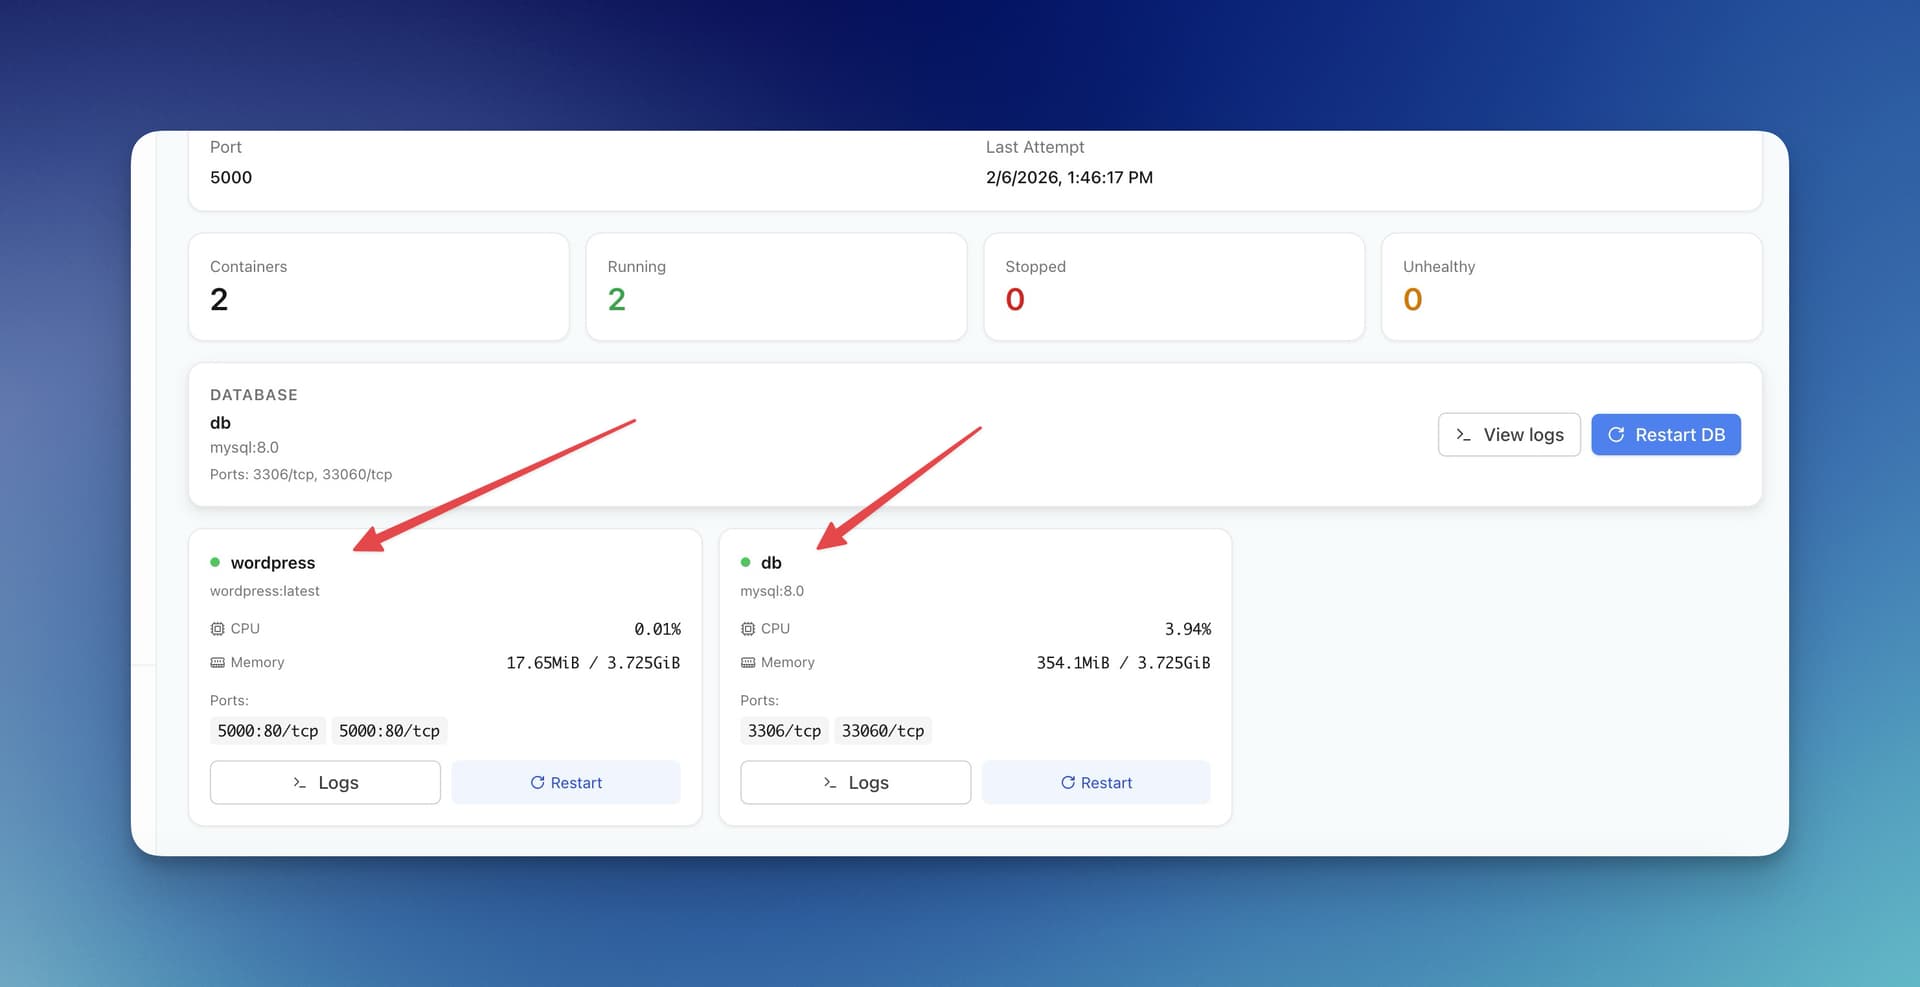Select the 5000:80/tcp port badge
The width and height of the screenshot is (1920, 987).
267,730
